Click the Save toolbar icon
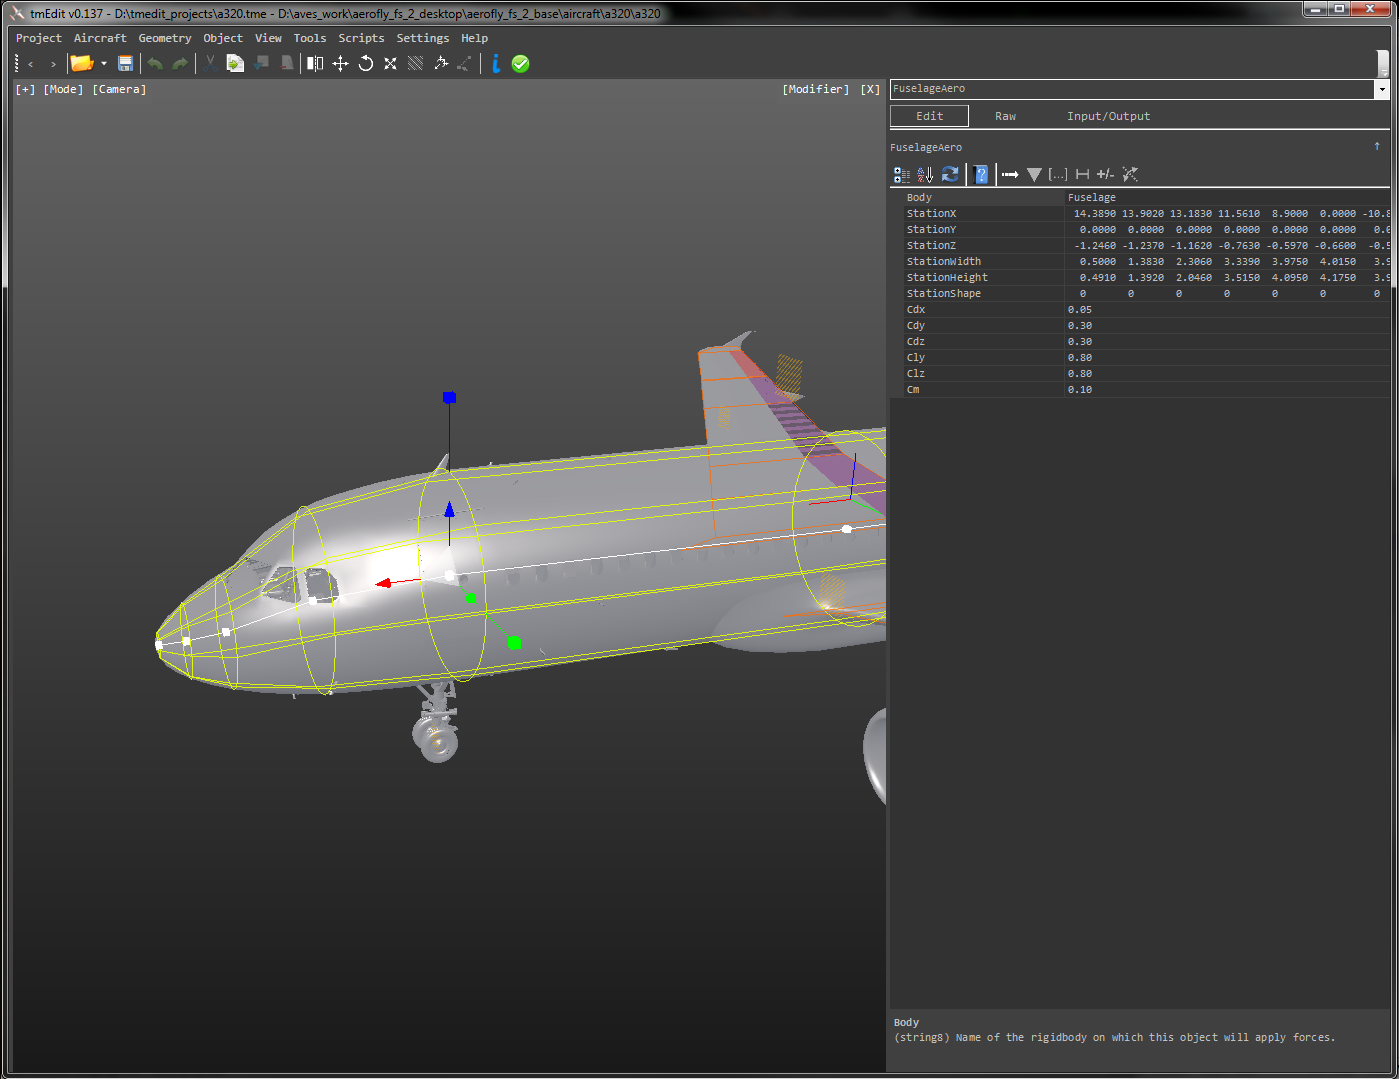 tap(125, 63)
